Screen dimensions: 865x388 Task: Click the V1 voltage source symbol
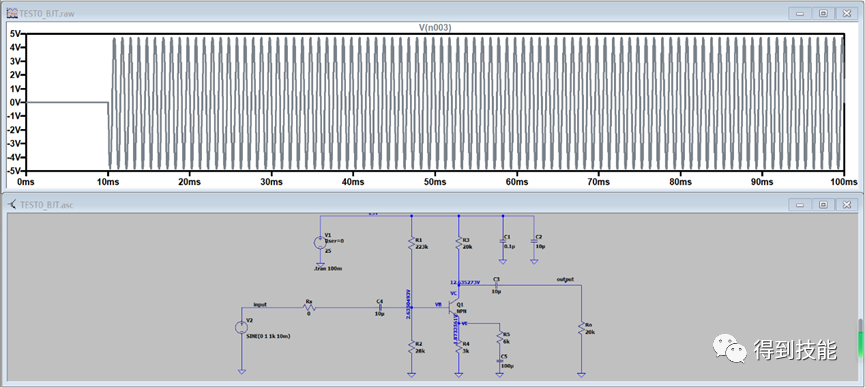(x=319, y=243)
